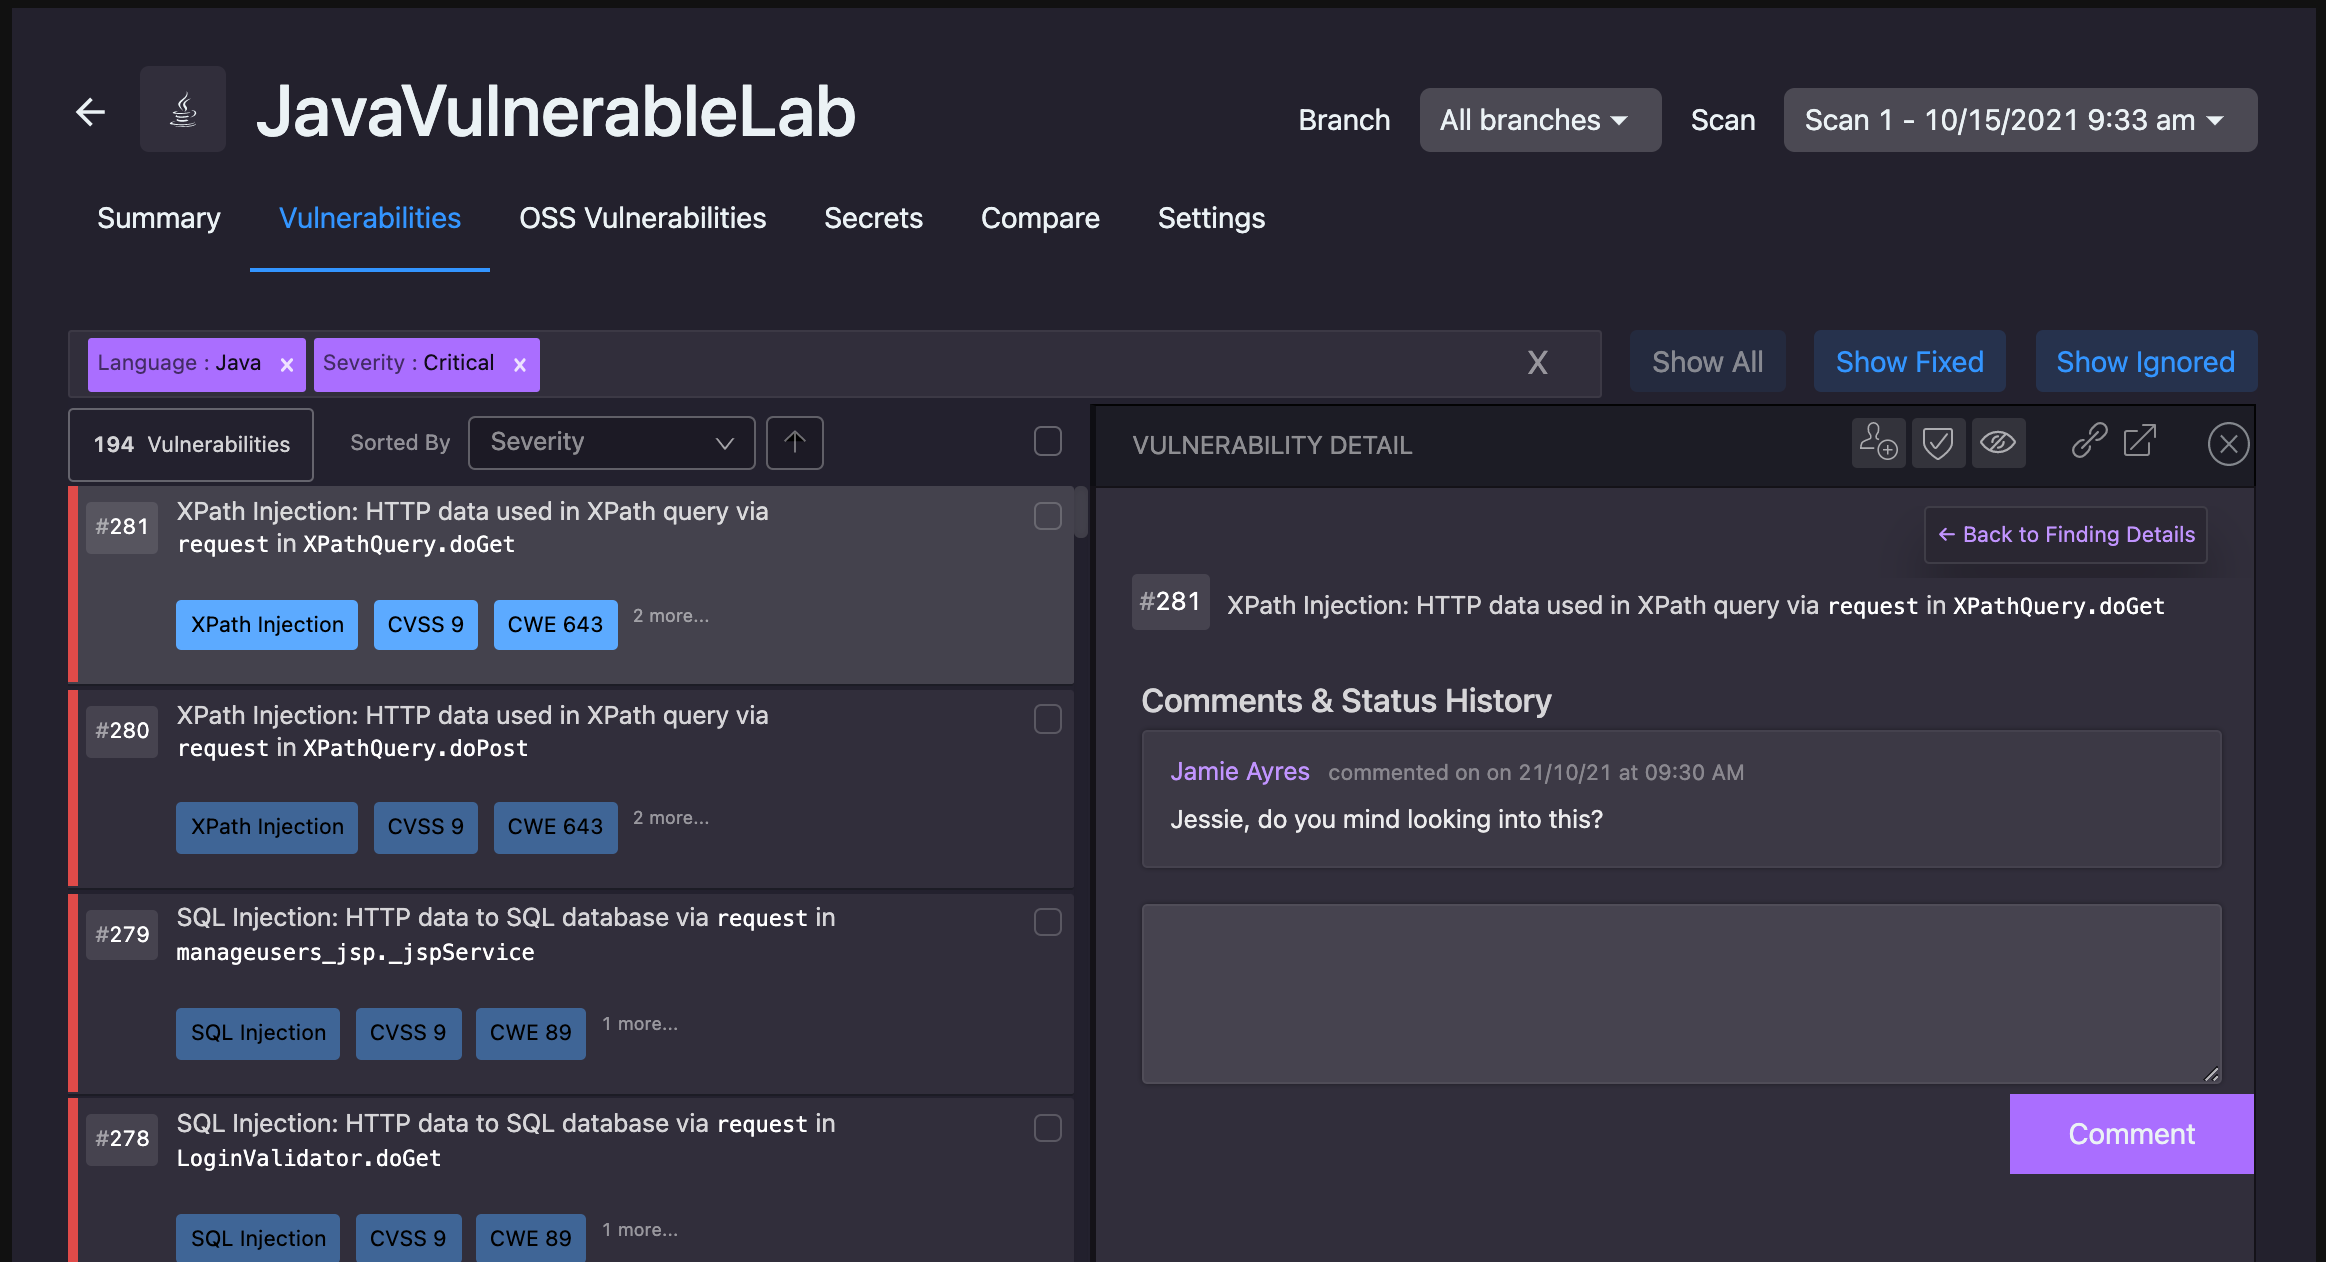Go to the Secrets tab
Screen dimensions: 2326x1262
coord(873,218)
